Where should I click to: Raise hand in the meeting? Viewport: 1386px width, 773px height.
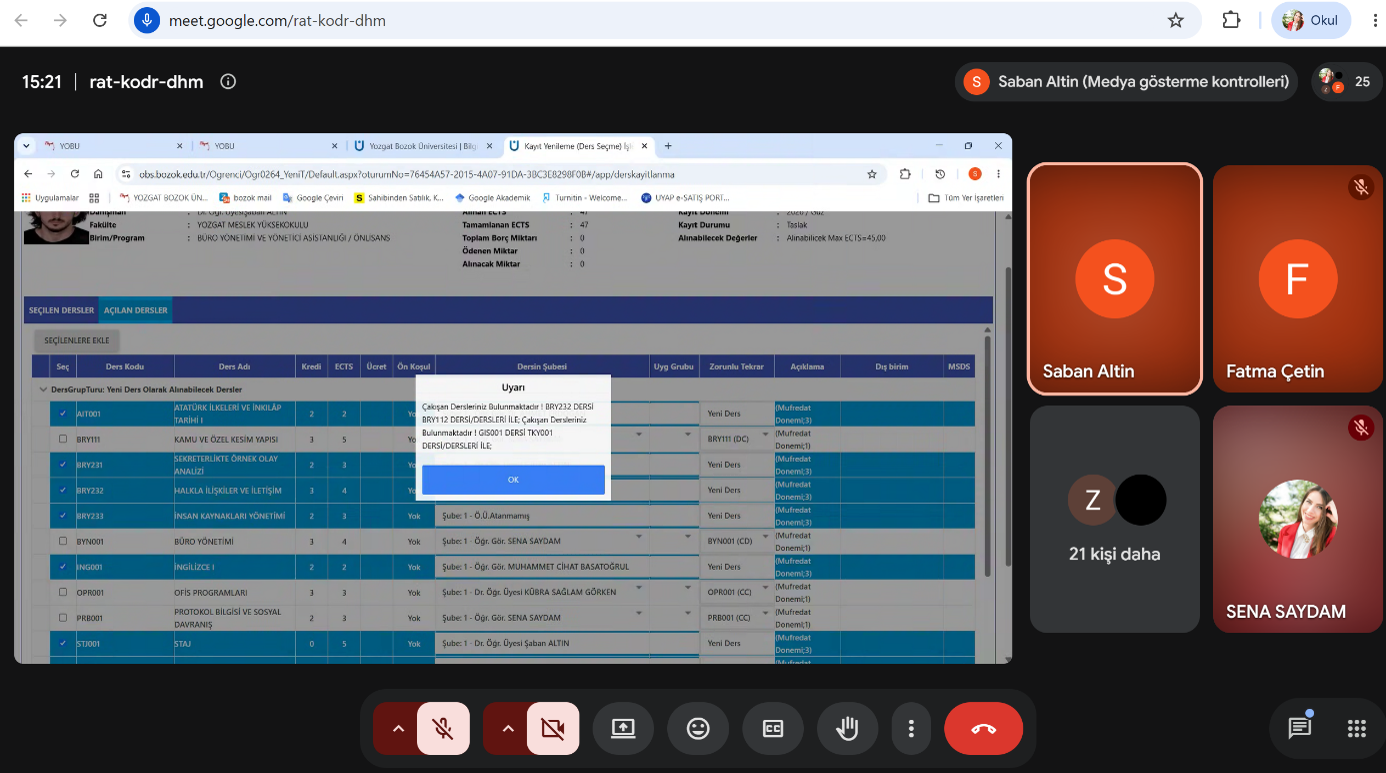(x=847, y=728)
